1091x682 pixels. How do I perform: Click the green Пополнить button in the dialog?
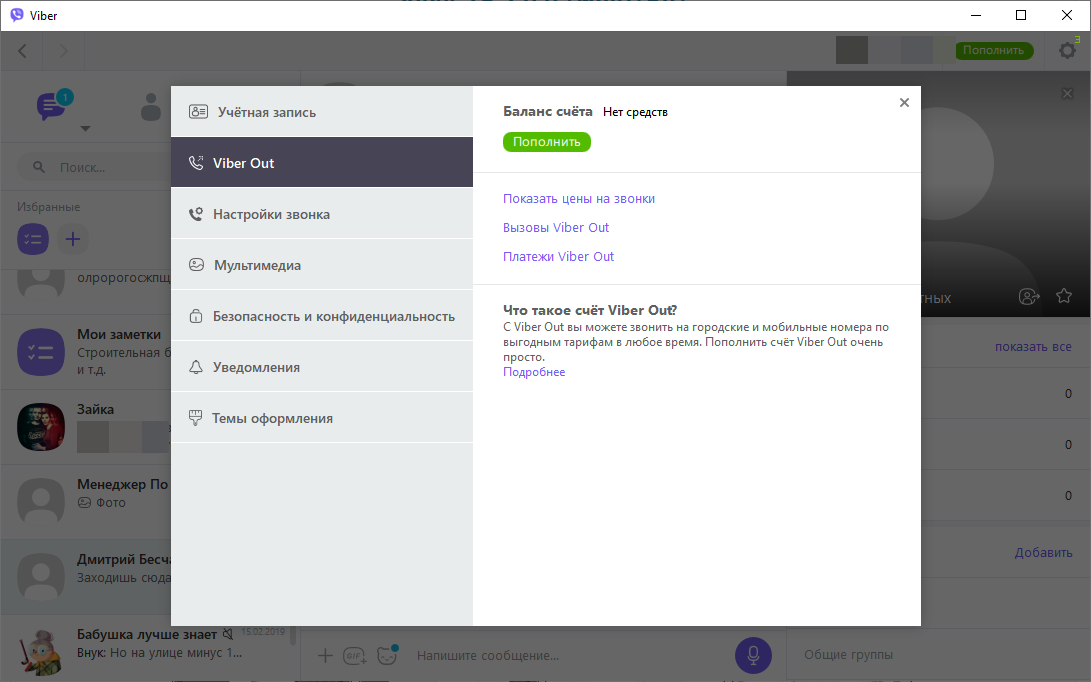[546, 142]
